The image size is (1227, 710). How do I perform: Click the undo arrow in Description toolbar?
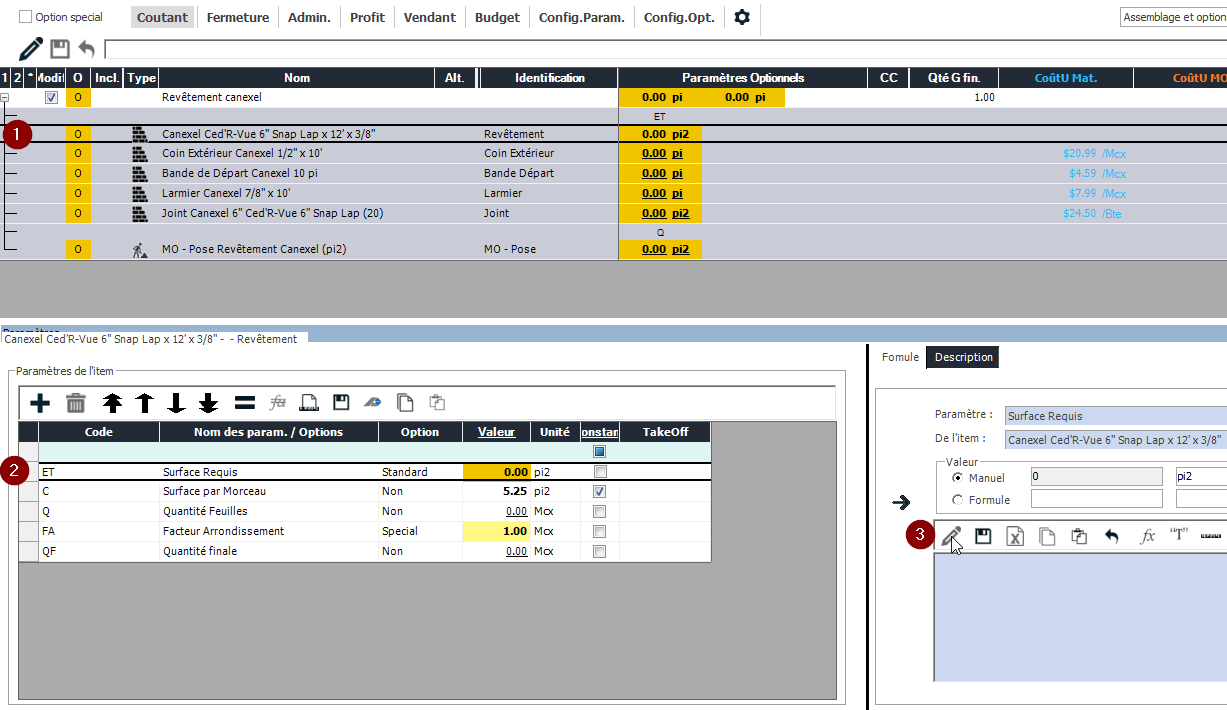[x=1111, y=536]
